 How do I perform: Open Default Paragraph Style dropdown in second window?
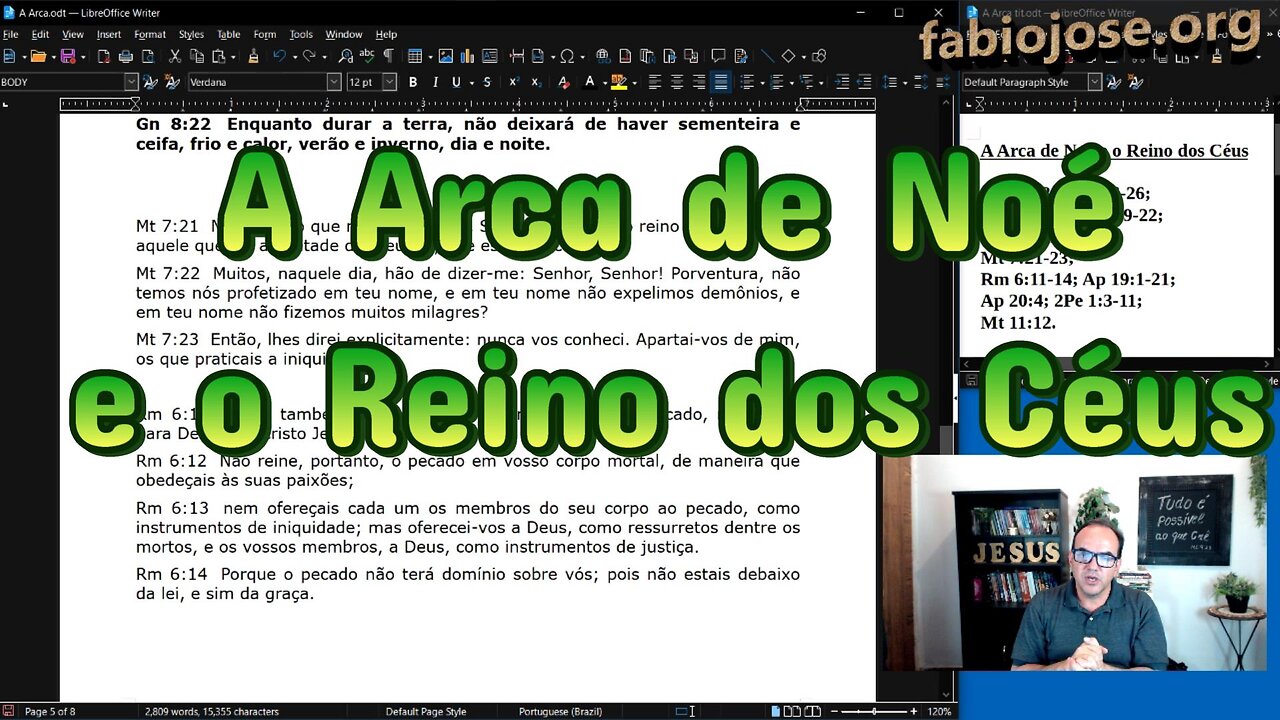tap(1094, 82)
